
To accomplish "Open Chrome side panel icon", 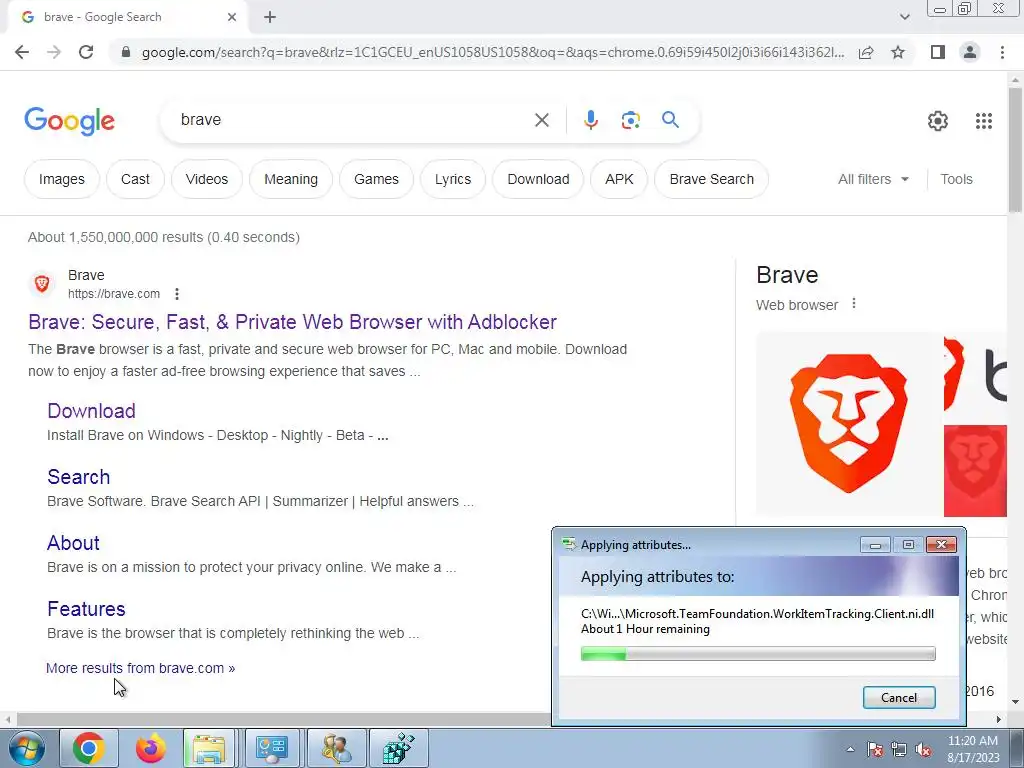I will [x=938, y=52].
